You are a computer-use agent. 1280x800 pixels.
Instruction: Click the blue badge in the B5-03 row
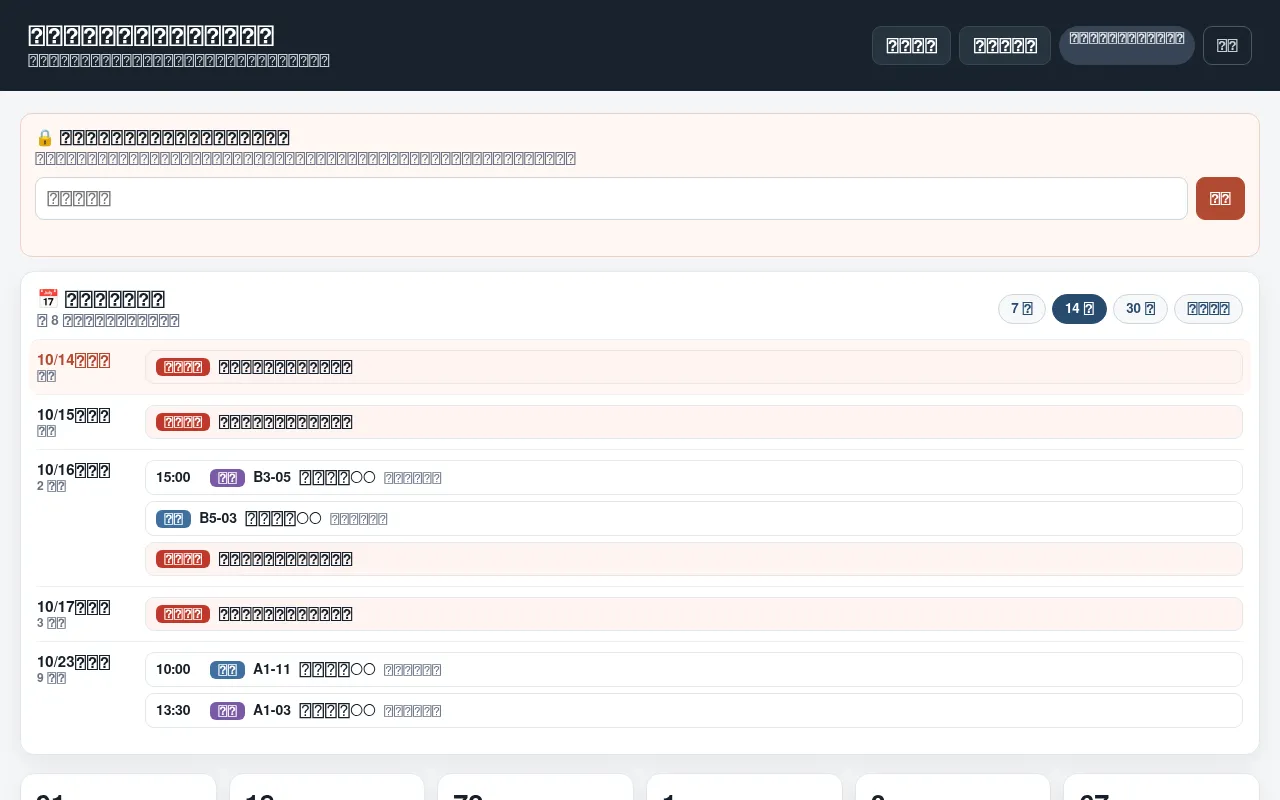[x=173, y=518]
